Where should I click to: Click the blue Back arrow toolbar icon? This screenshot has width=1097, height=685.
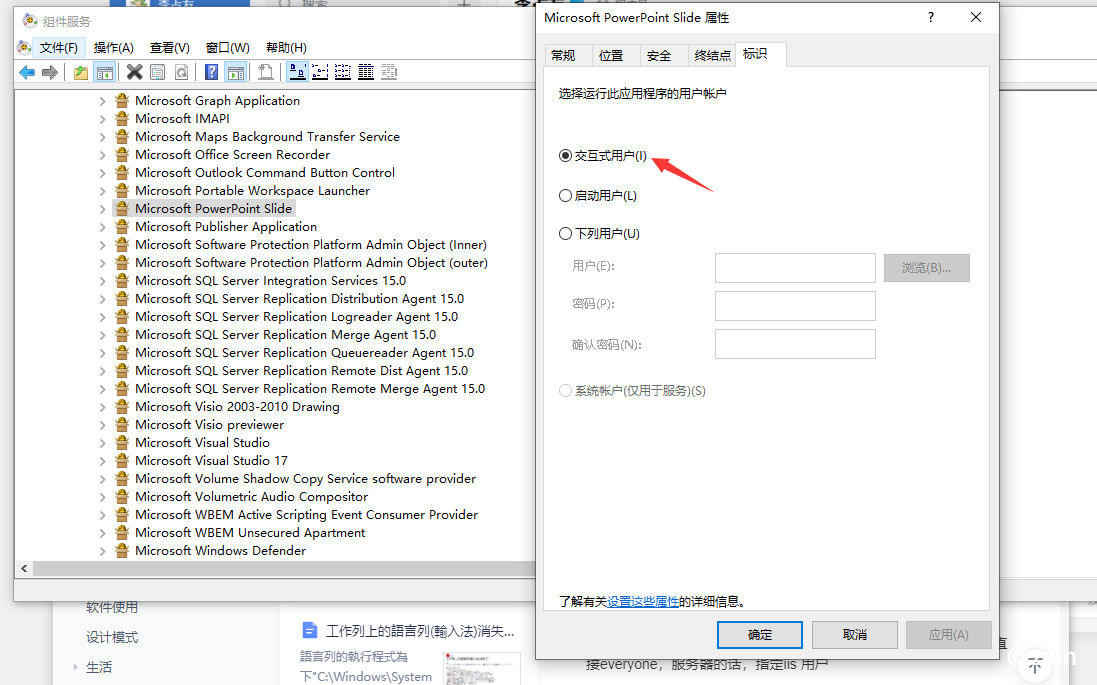(27, 72)
